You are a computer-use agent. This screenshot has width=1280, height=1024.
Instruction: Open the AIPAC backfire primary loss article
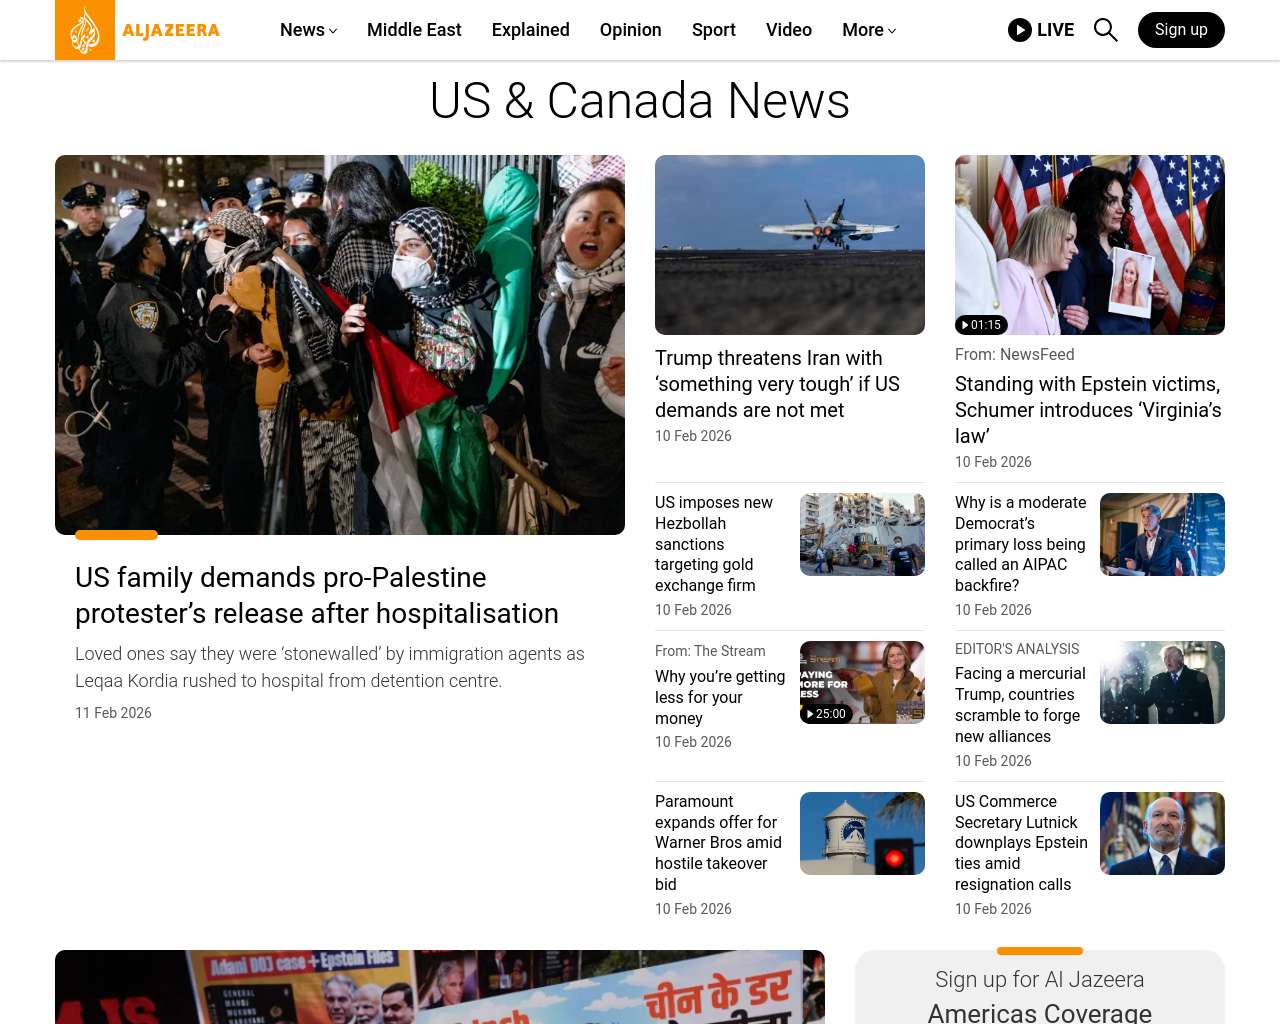(1020, 544)
